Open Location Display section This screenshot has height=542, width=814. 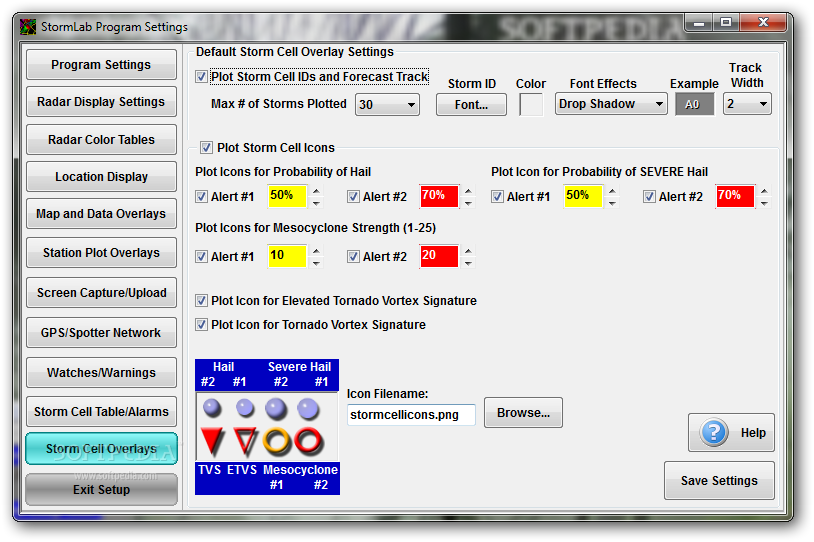click(101, 177)
